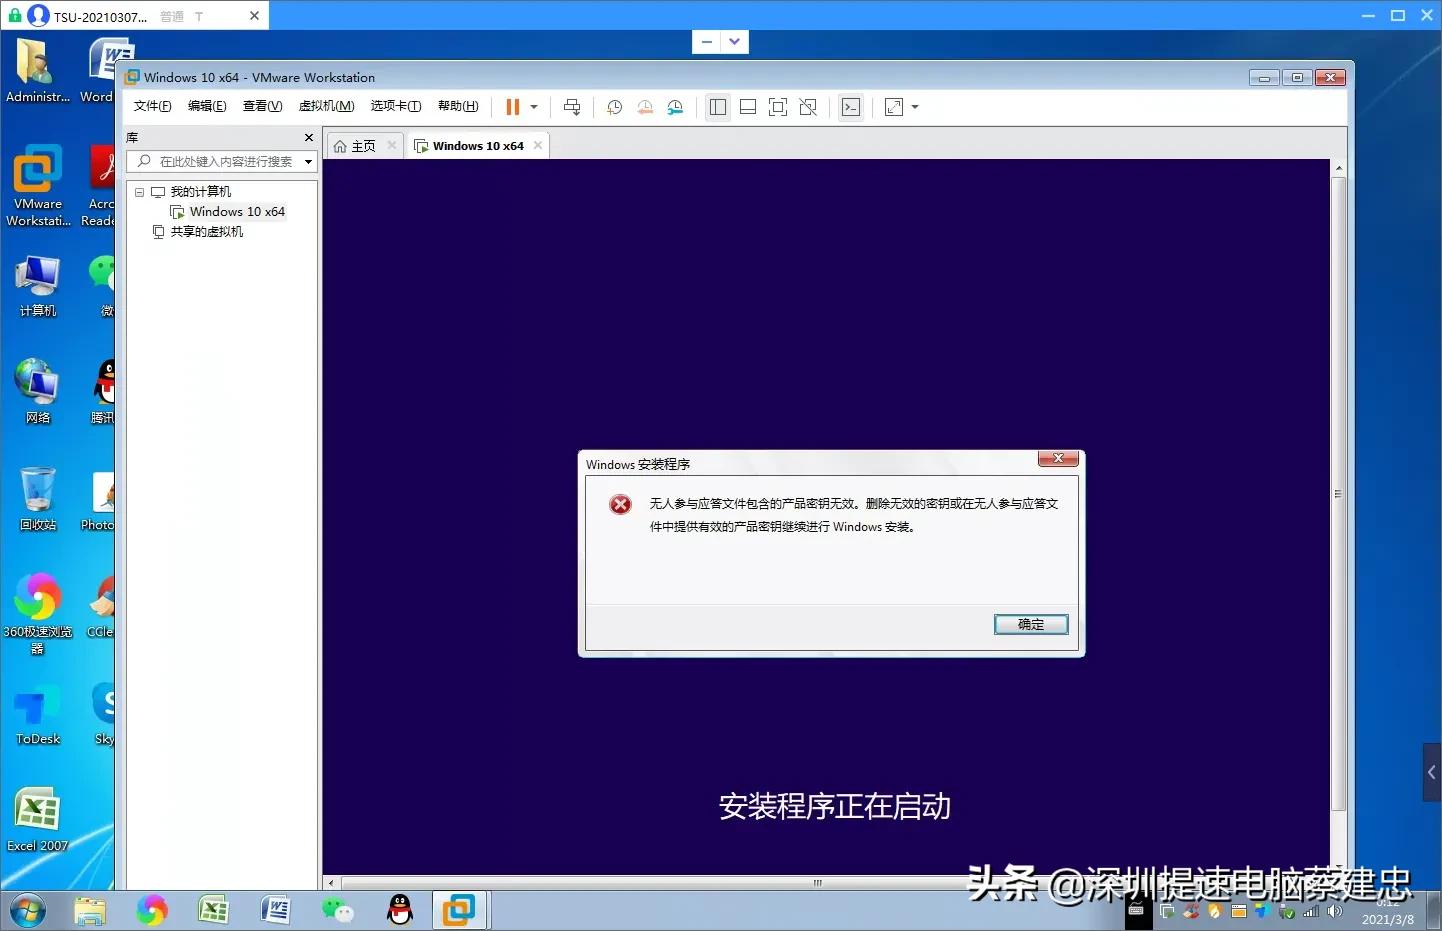Open the 文件(F) menu
This screenshot has width=1442, height=931.
pyautogui.click(x=152, y=106)
